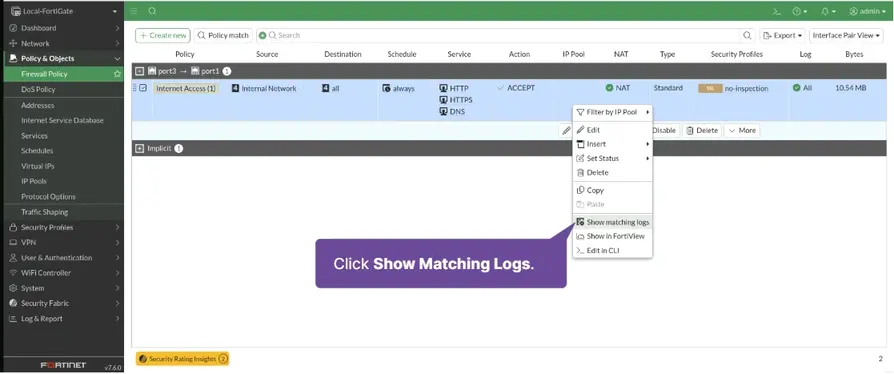Image resolution: width=894 pixels, height=374 pixels.
Task: Expand the Implicit policy section
Action: (139, 148)
